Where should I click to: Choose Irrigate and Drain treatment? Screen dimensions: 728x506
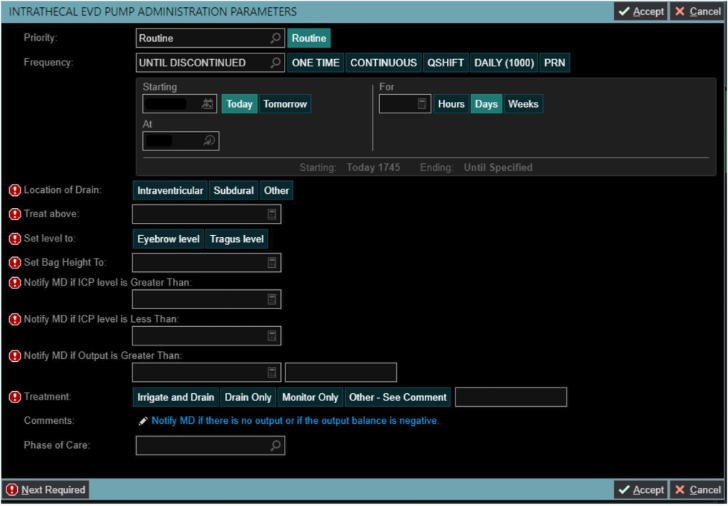click(176, 397)
